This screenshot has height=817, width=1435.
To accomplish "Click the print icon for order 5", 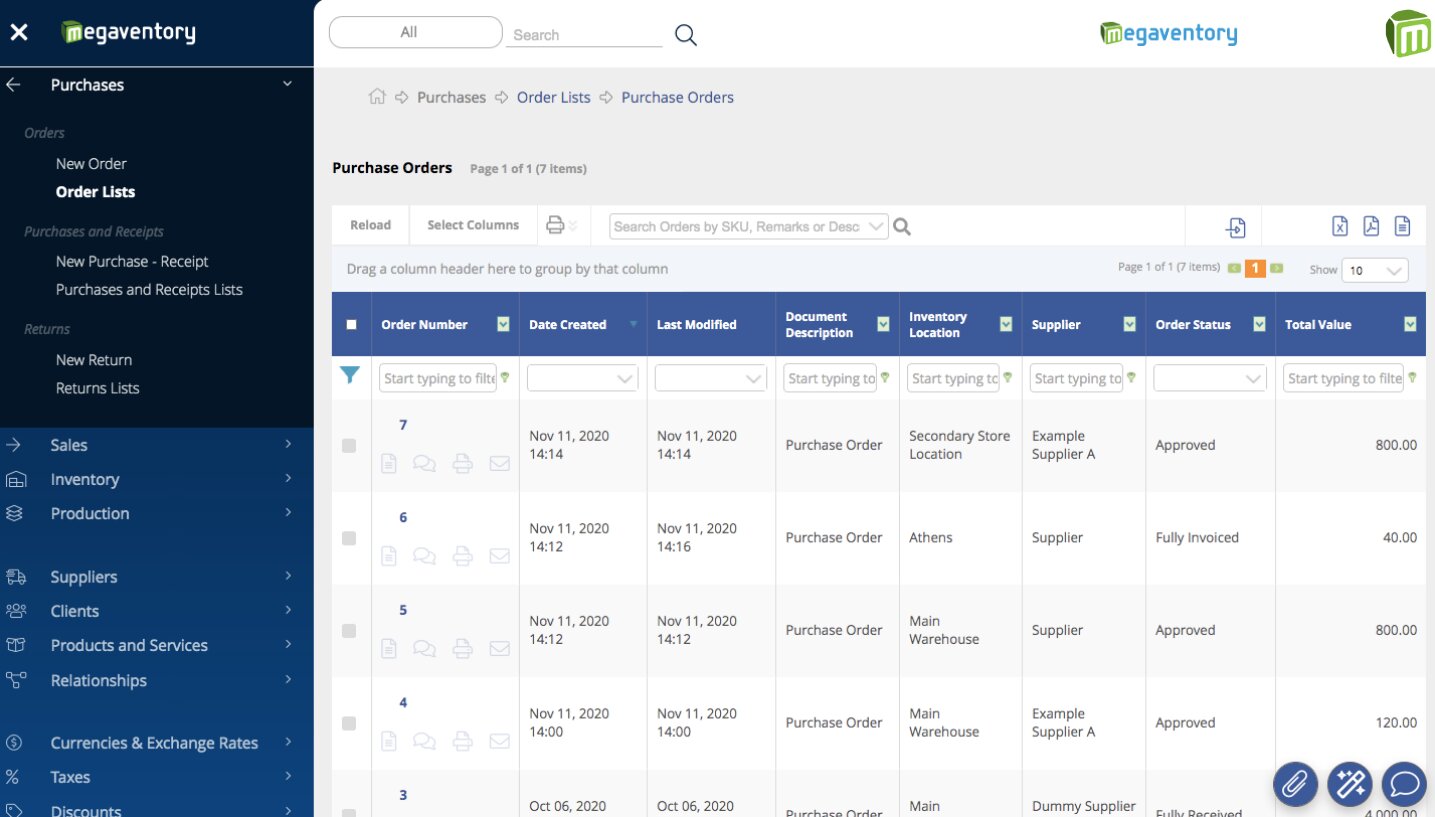I will (462, 649).
